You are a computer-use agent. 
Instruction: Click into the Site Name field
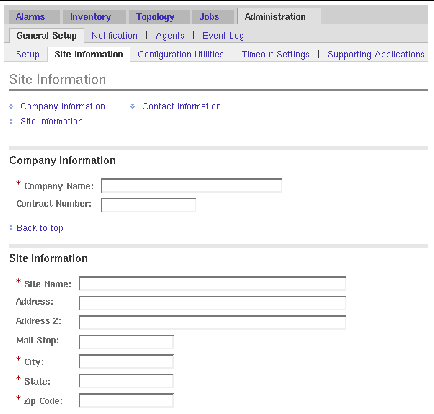[212, 284]
